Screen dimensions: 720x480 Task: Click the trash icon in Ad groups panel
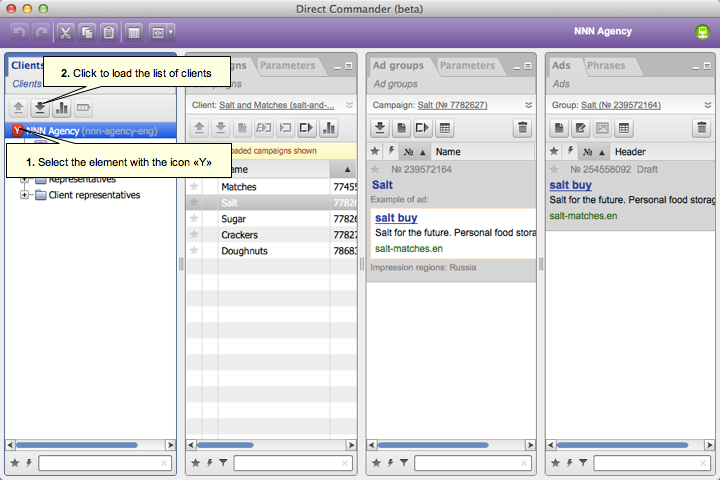coord(523,128)
